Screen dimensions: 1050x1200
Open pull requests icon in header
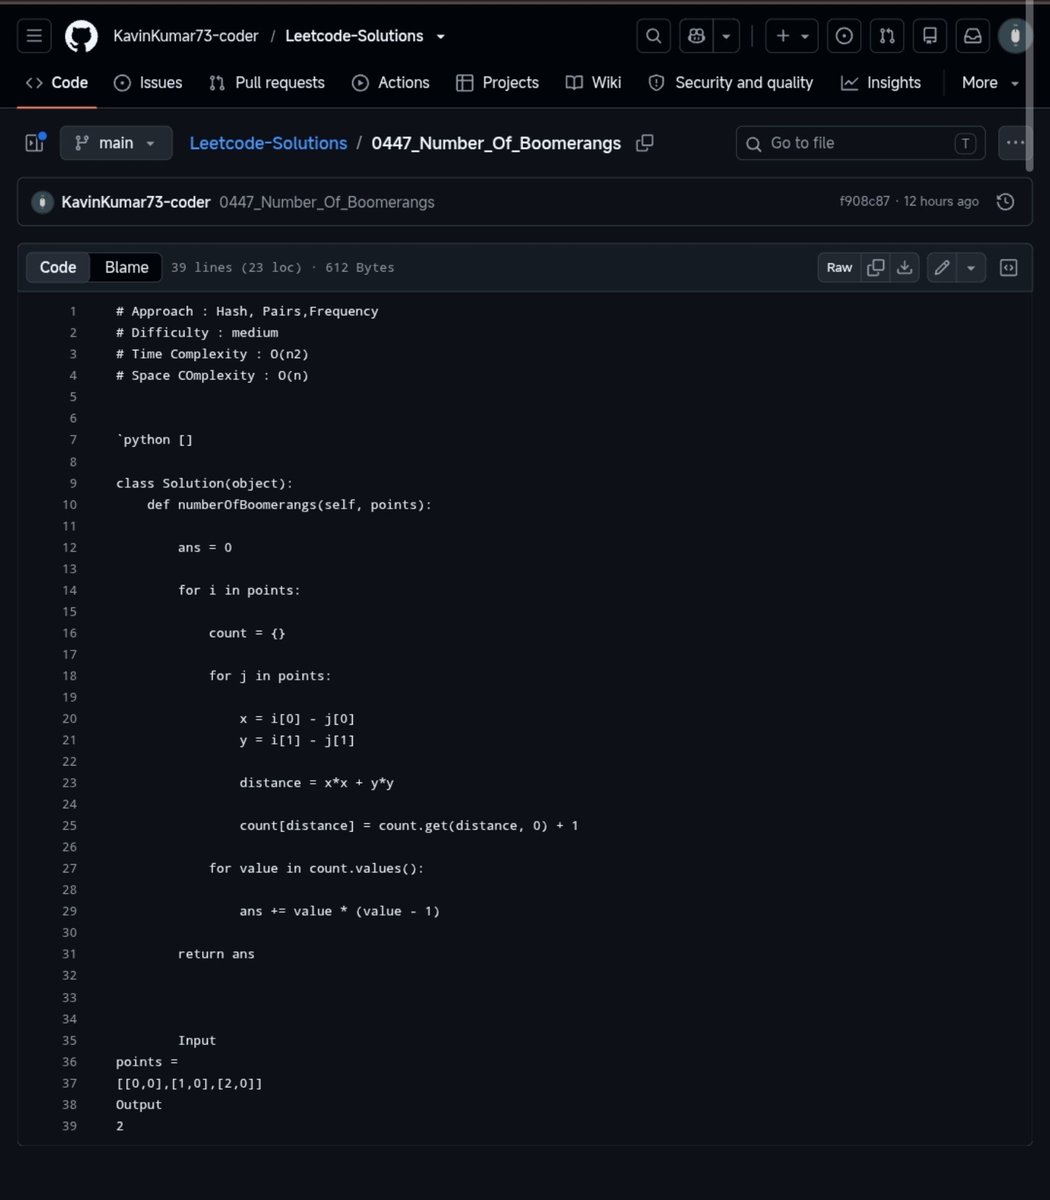tap(887, 36)
